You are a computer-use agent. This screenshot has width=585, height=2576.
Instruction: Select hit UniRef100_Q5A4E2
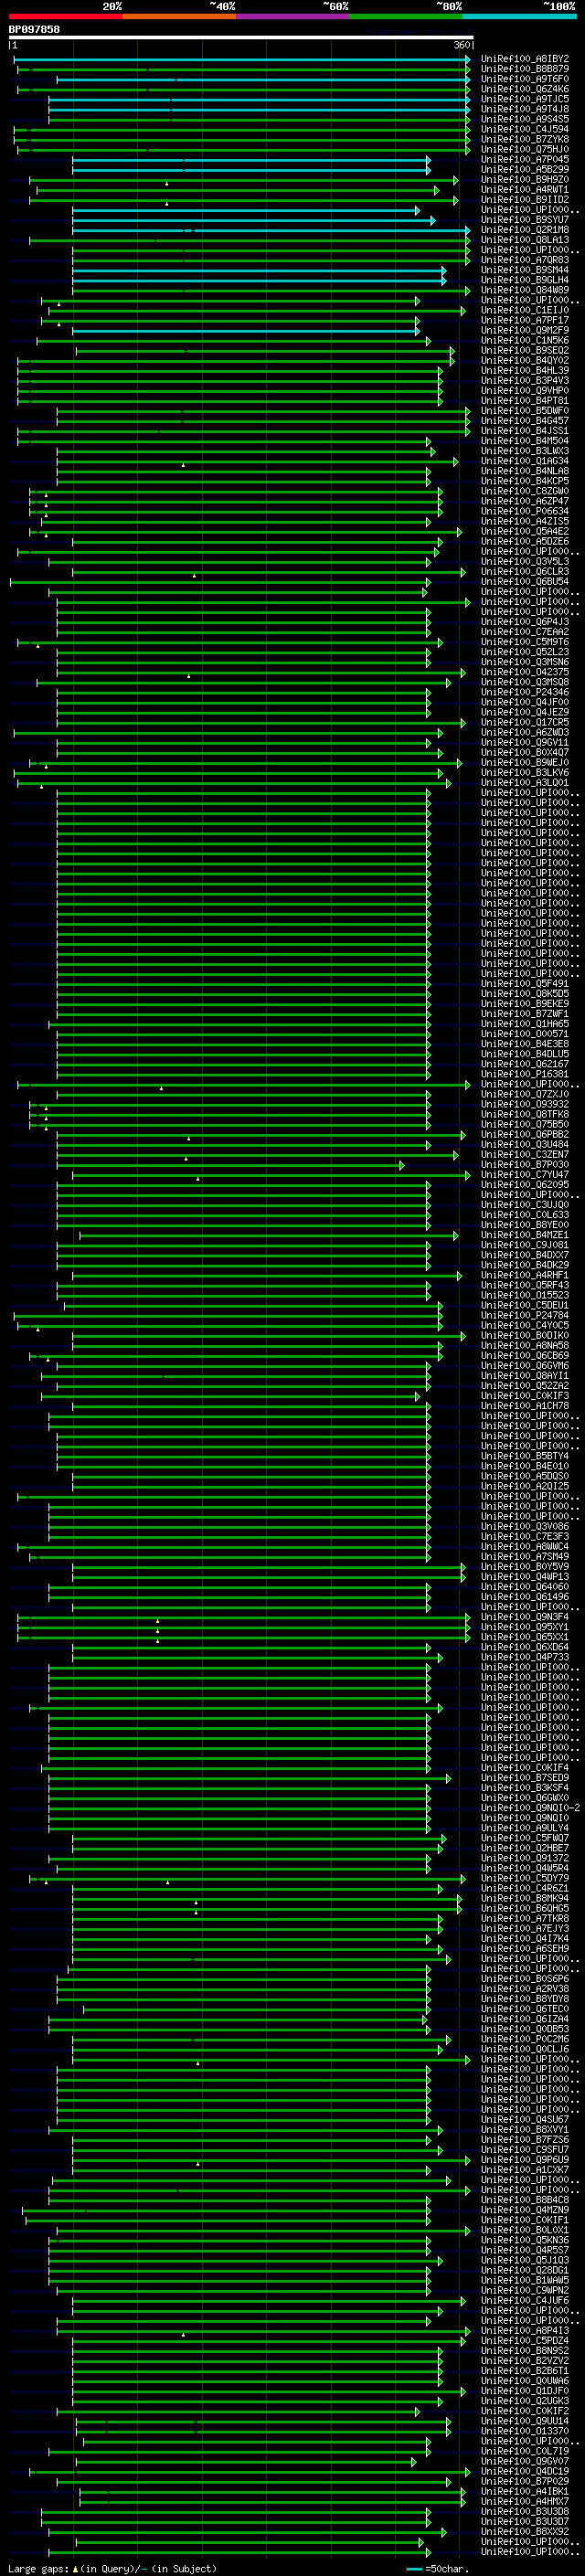coord(524,532)
